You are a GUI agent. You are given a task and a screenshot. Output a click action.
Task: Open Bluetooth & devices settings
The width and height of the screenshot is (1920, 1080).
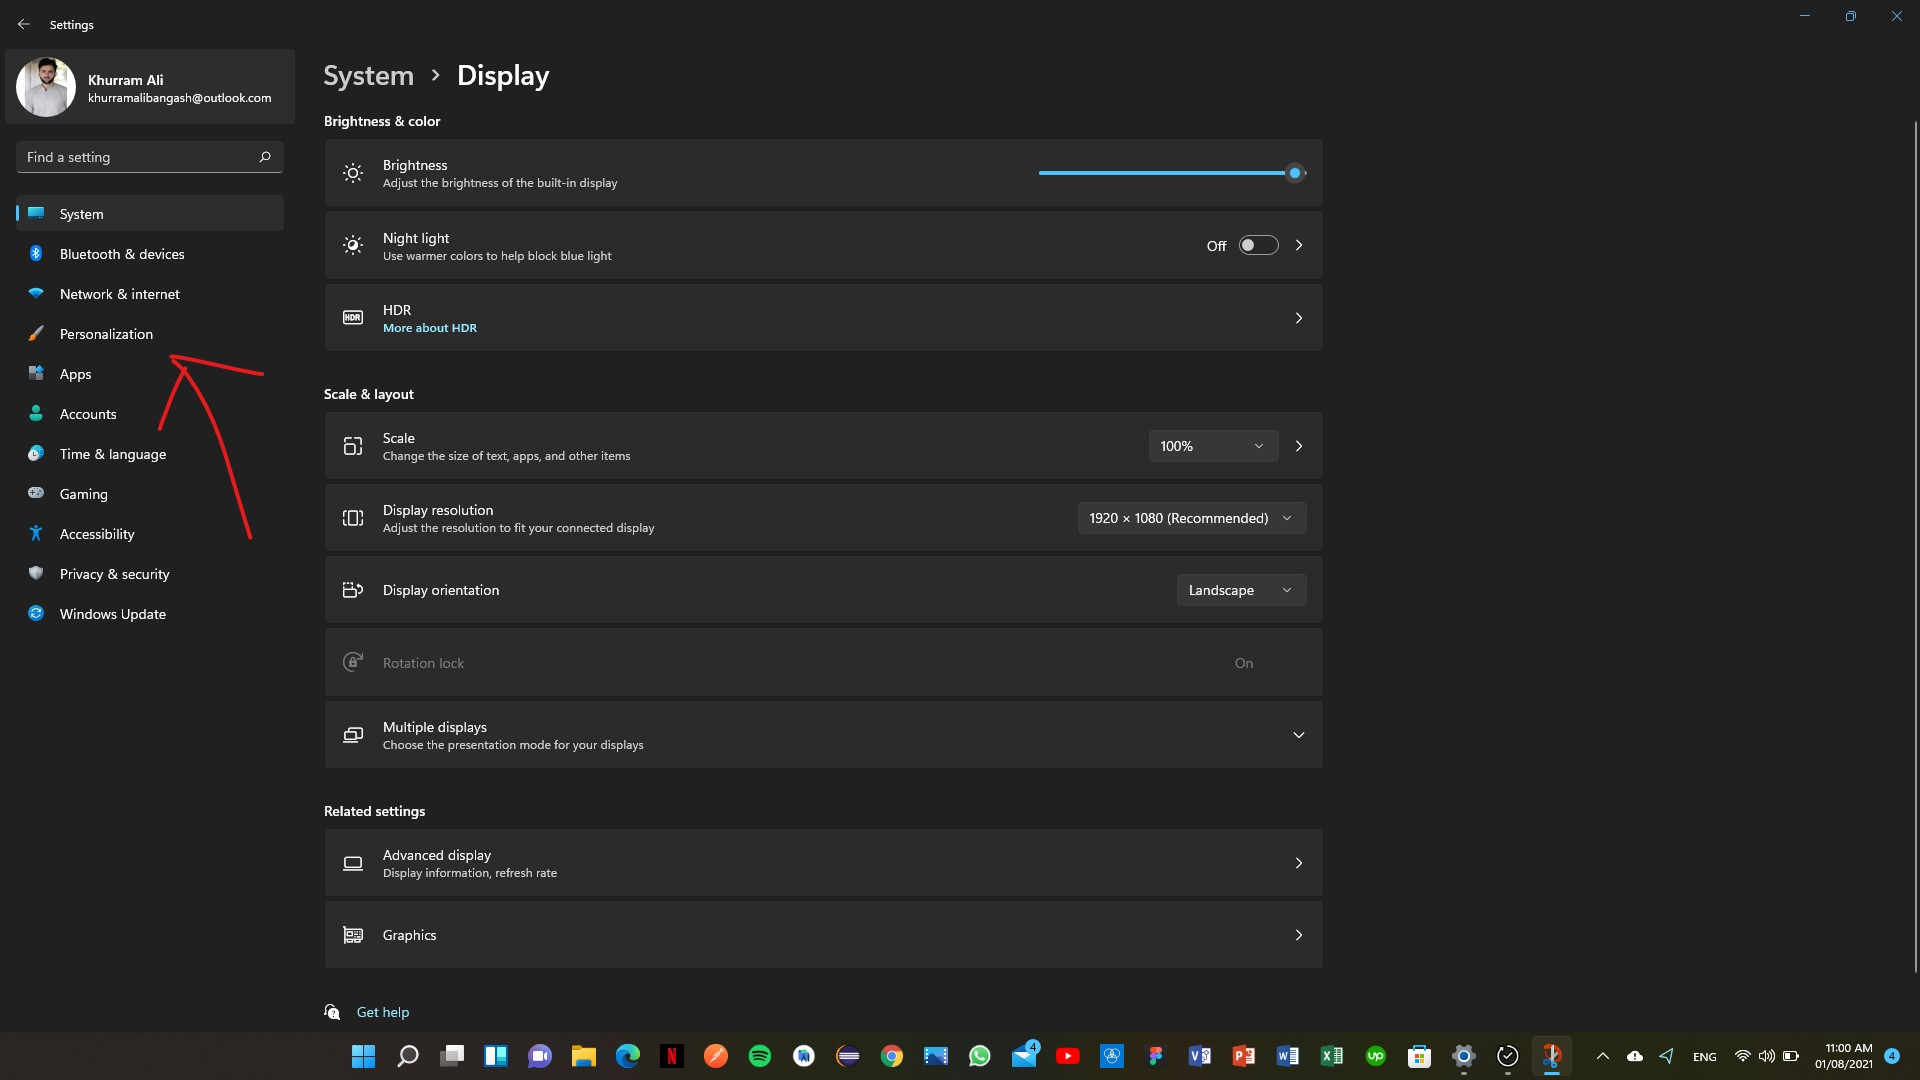pos(120,253)
